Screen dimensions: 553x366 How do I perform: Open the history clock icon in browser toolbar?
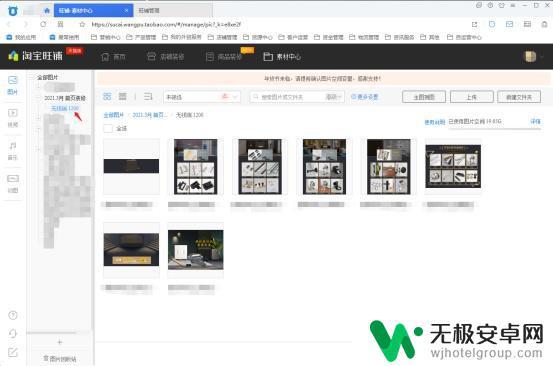coord(492,24)
